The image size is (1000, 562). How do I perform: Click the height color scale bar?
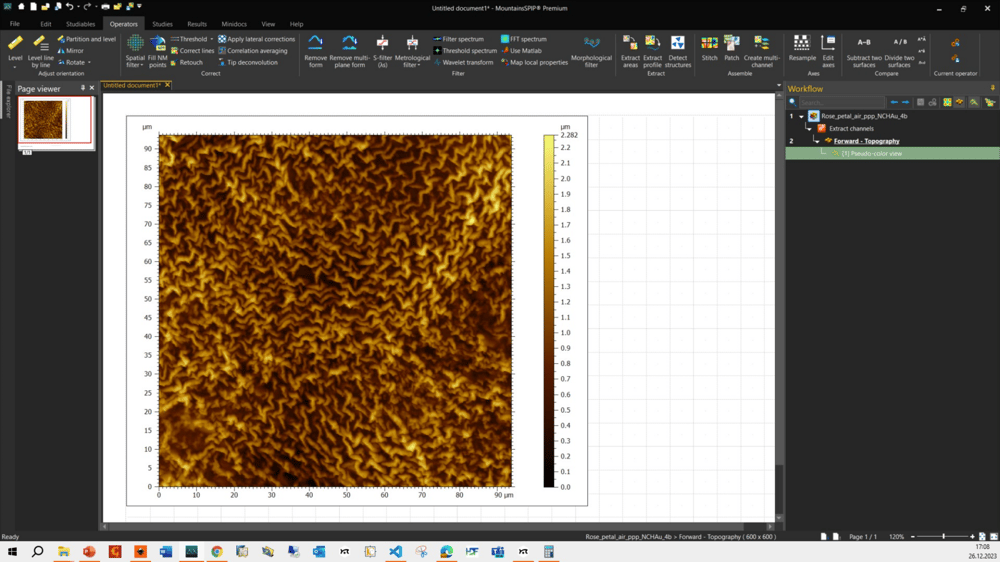pos(548,311)
